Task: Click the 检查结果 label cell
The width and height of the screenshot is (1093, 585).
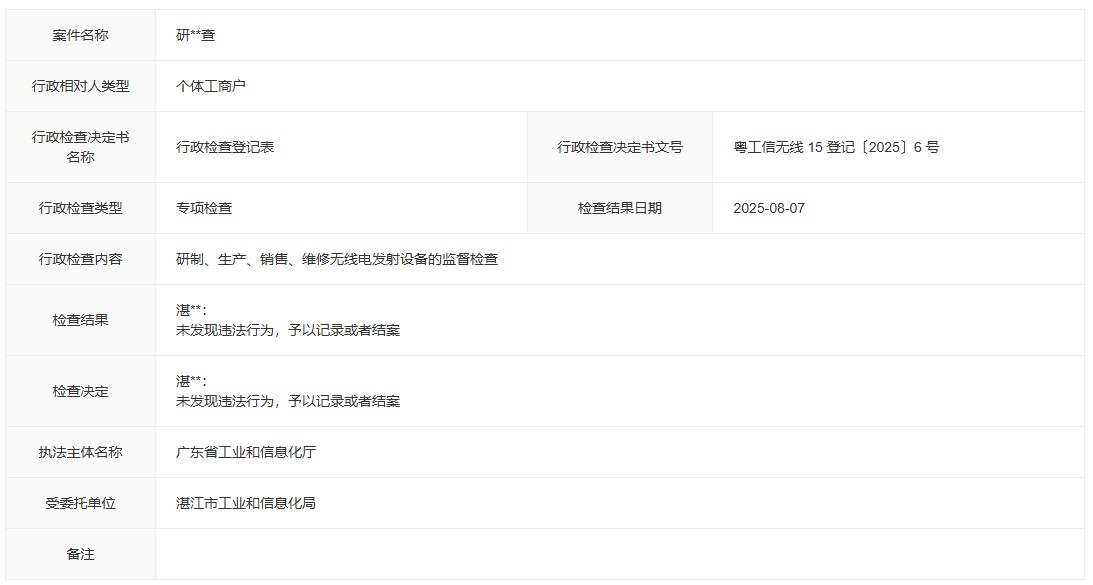Action: click(80, 320)
